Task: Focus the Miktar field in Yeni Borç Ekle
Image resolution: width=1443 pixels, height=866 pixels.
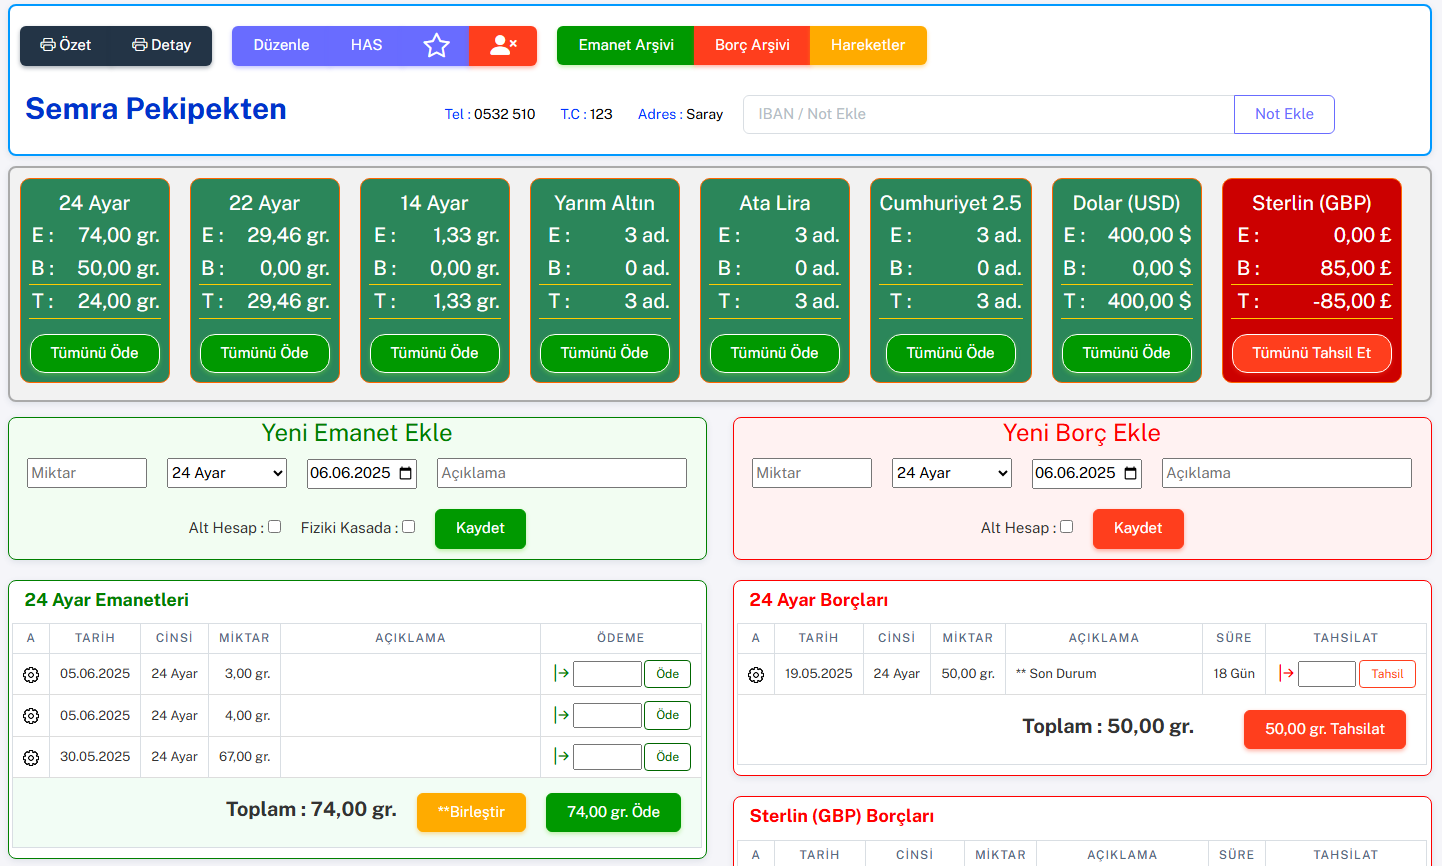Action: point(812,473)
